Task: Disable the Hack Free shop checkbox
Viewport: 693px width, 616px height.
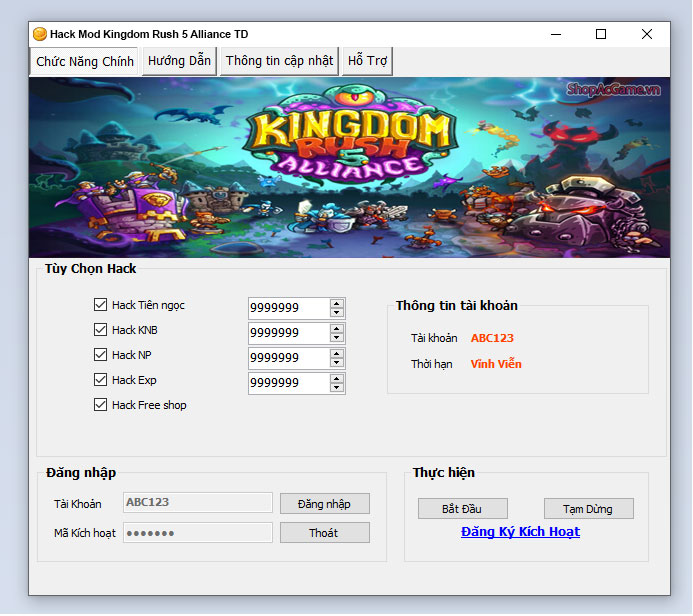Action: point(100,405)
